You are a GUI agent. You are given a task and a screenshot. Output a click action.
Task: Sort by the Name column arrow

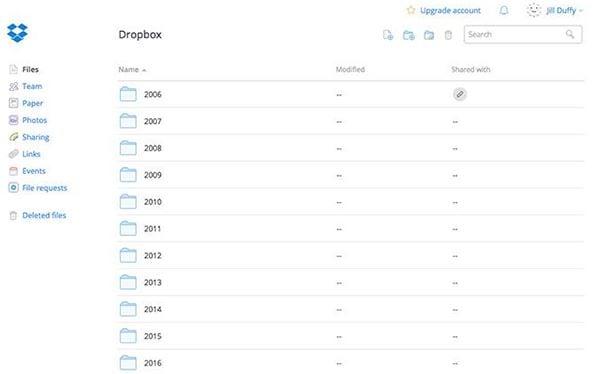coord(144,70)
